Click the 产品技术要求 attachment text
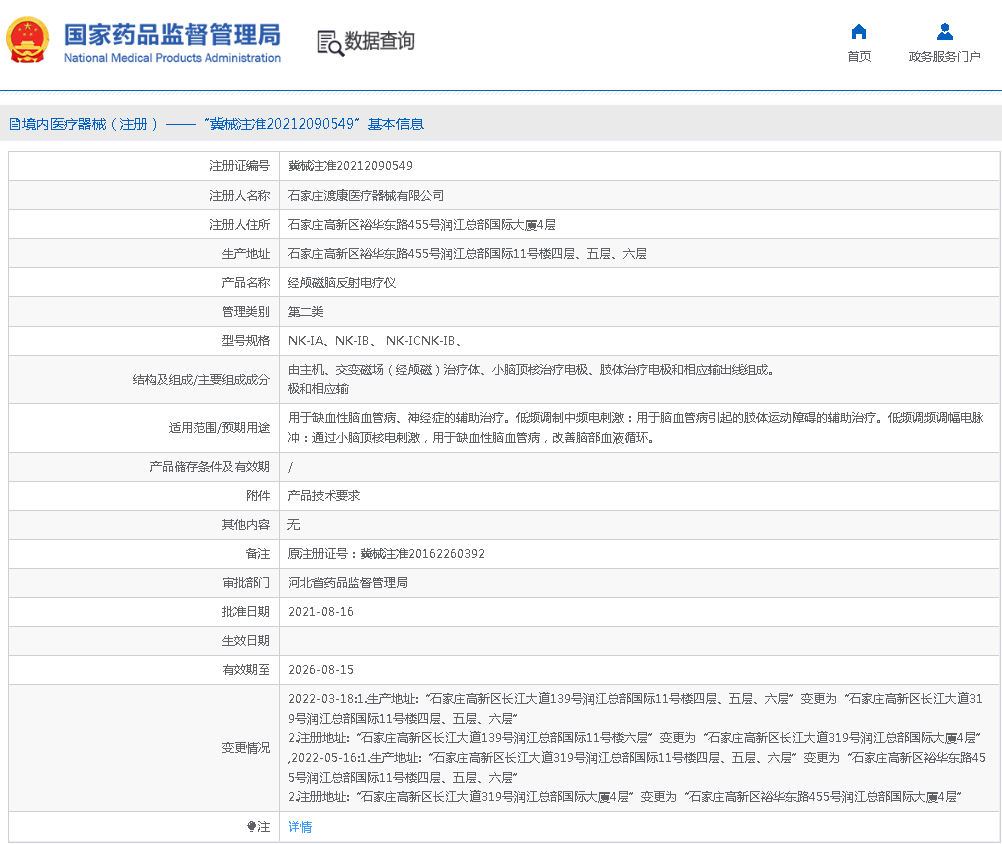1002x844 pixels. click(x=324, y=496)
